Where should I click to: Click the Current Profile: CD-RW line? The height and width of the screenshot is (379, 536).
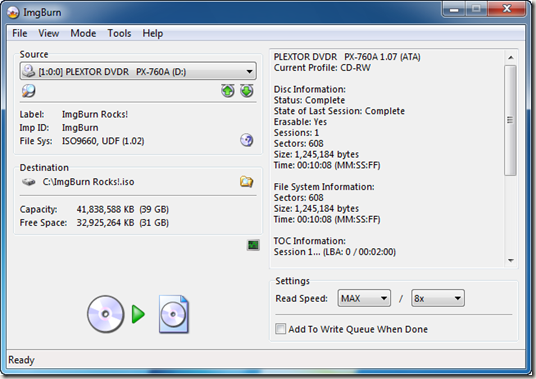[322, 68]
